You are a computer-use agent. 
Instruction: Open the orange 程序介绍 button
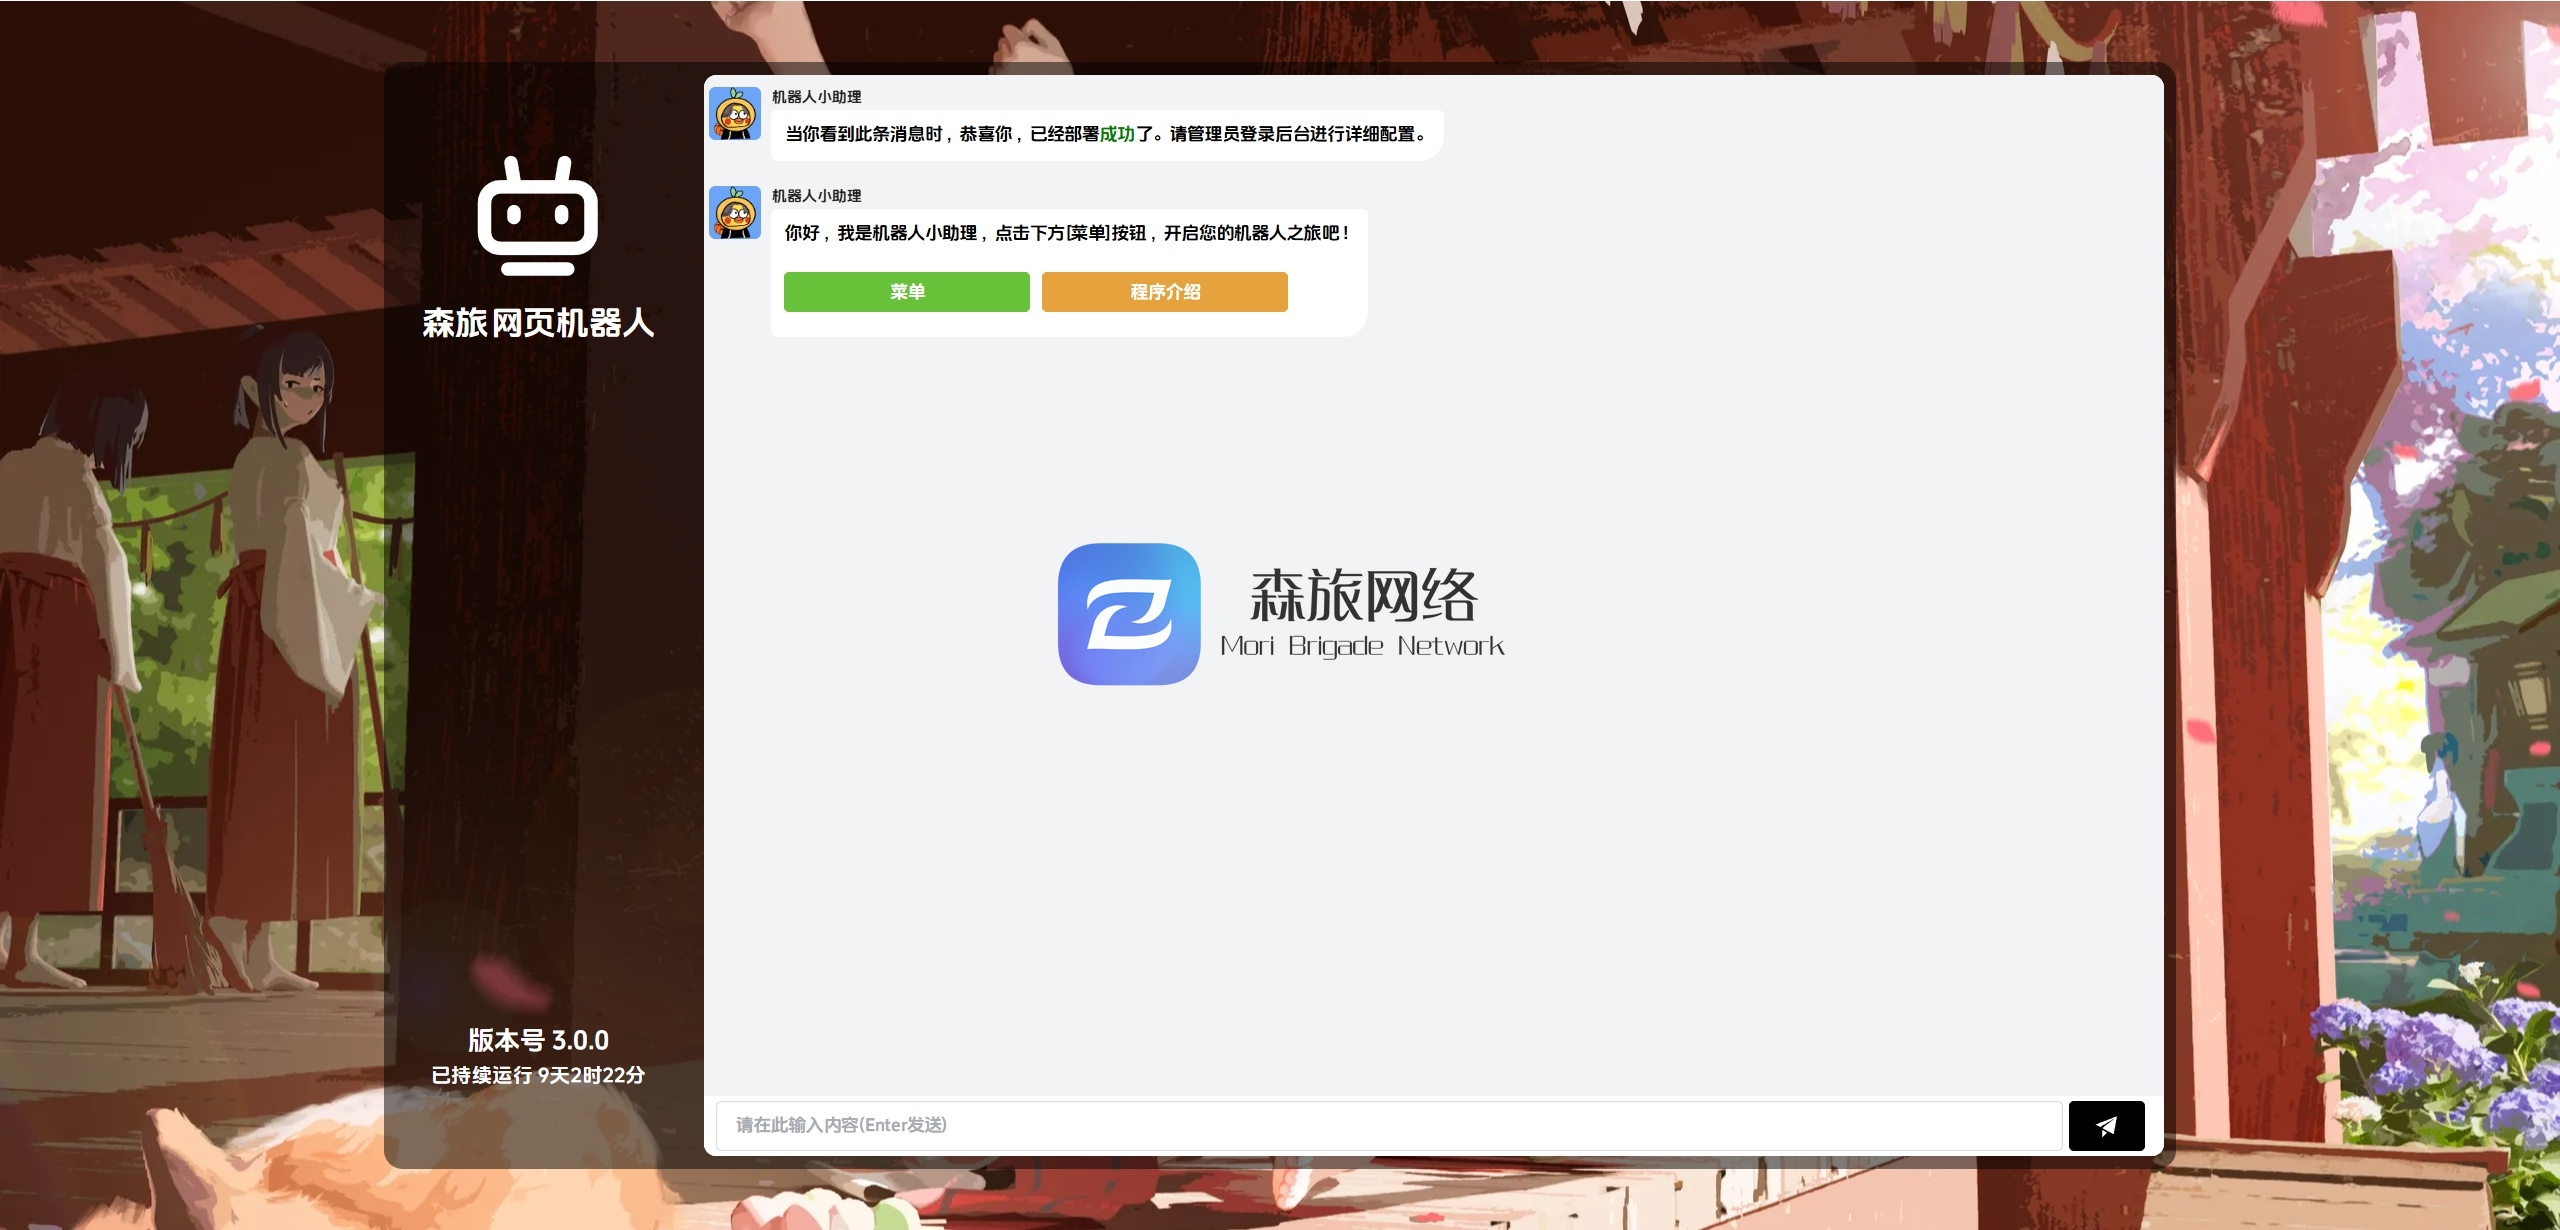[1165, 292]
